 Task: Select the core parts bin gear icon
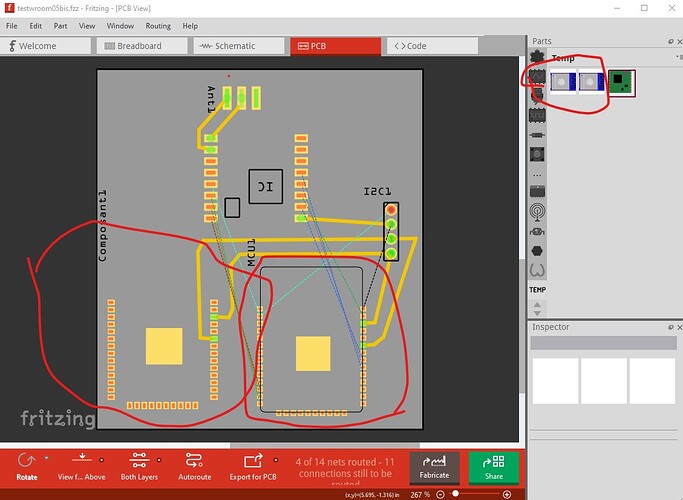point(537,57)
